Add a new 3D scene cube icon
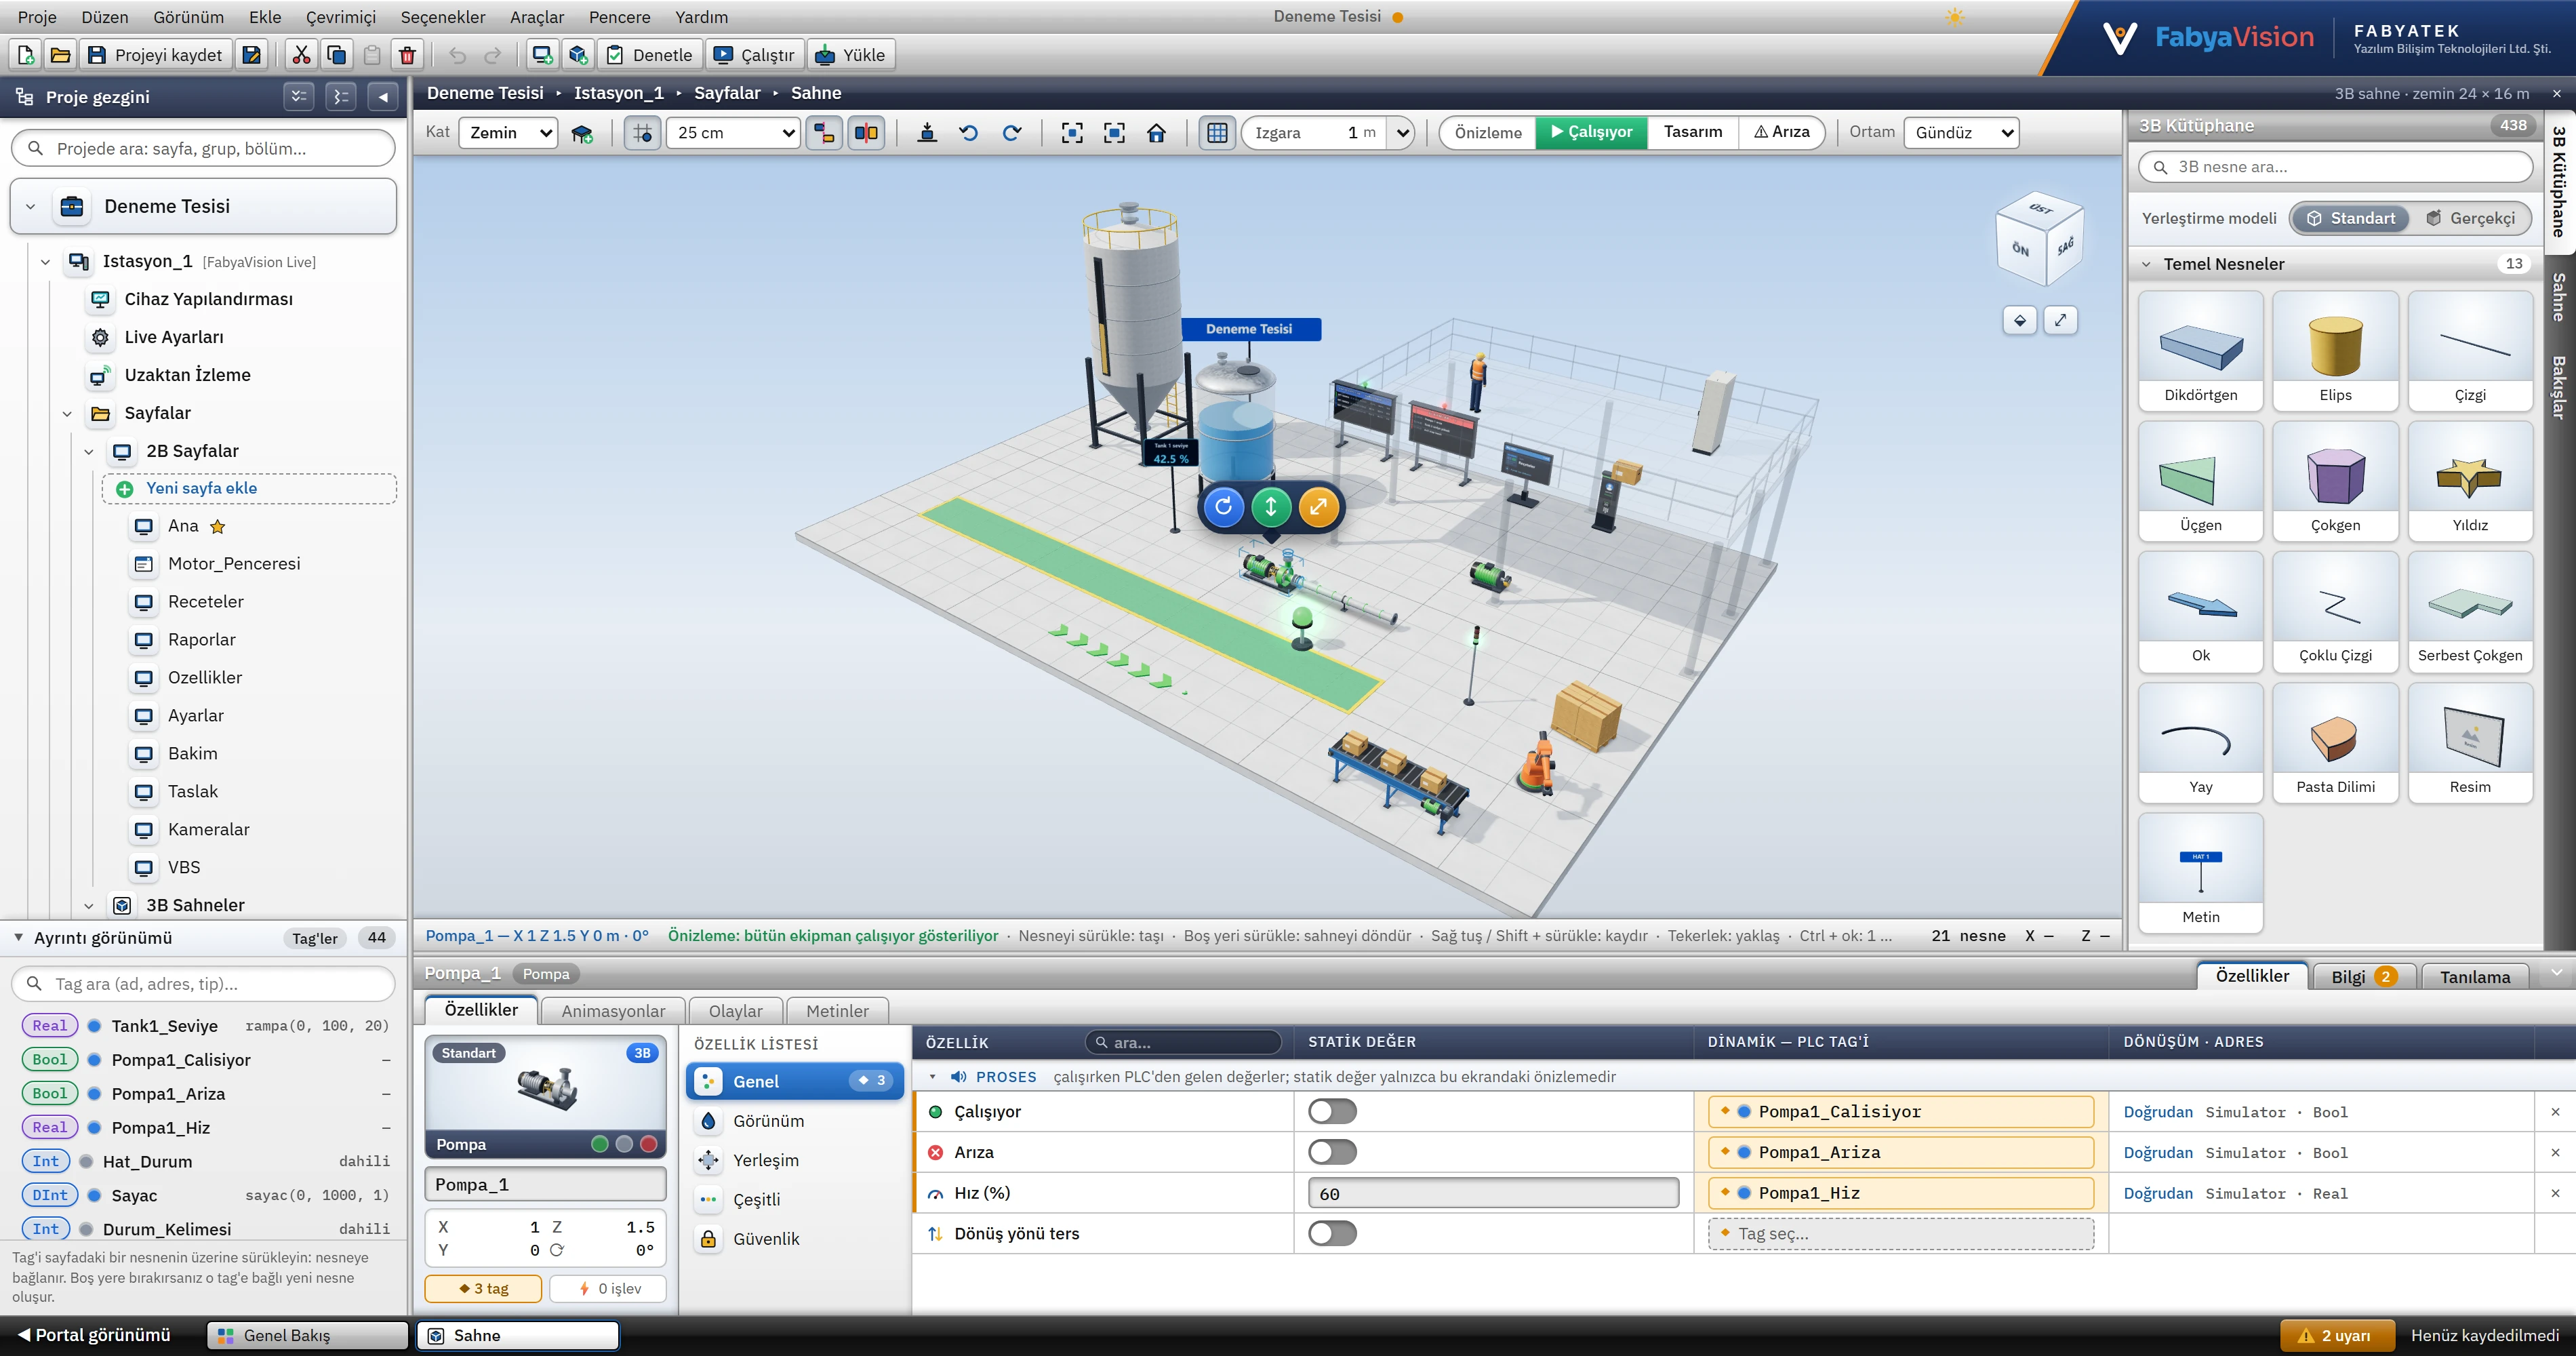This screenshot has height=1356, width=2576. pyautogui.click(x=578, y=55)
